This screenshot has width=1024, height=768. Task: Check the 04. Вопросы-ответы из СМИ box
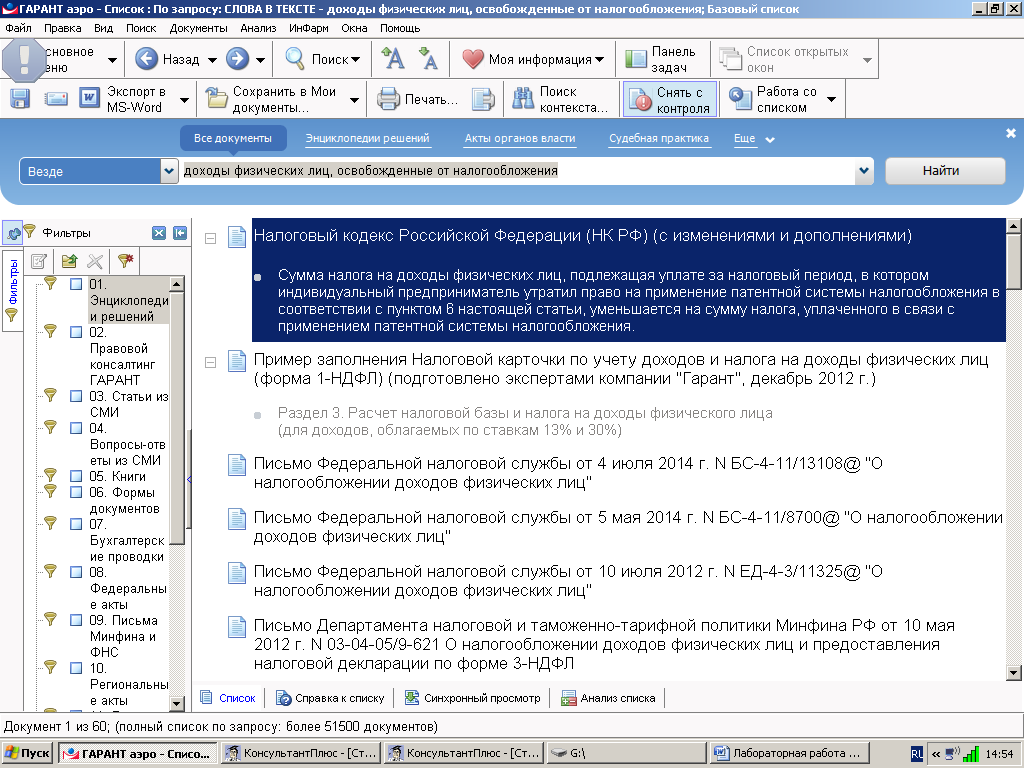pos(76,428)
